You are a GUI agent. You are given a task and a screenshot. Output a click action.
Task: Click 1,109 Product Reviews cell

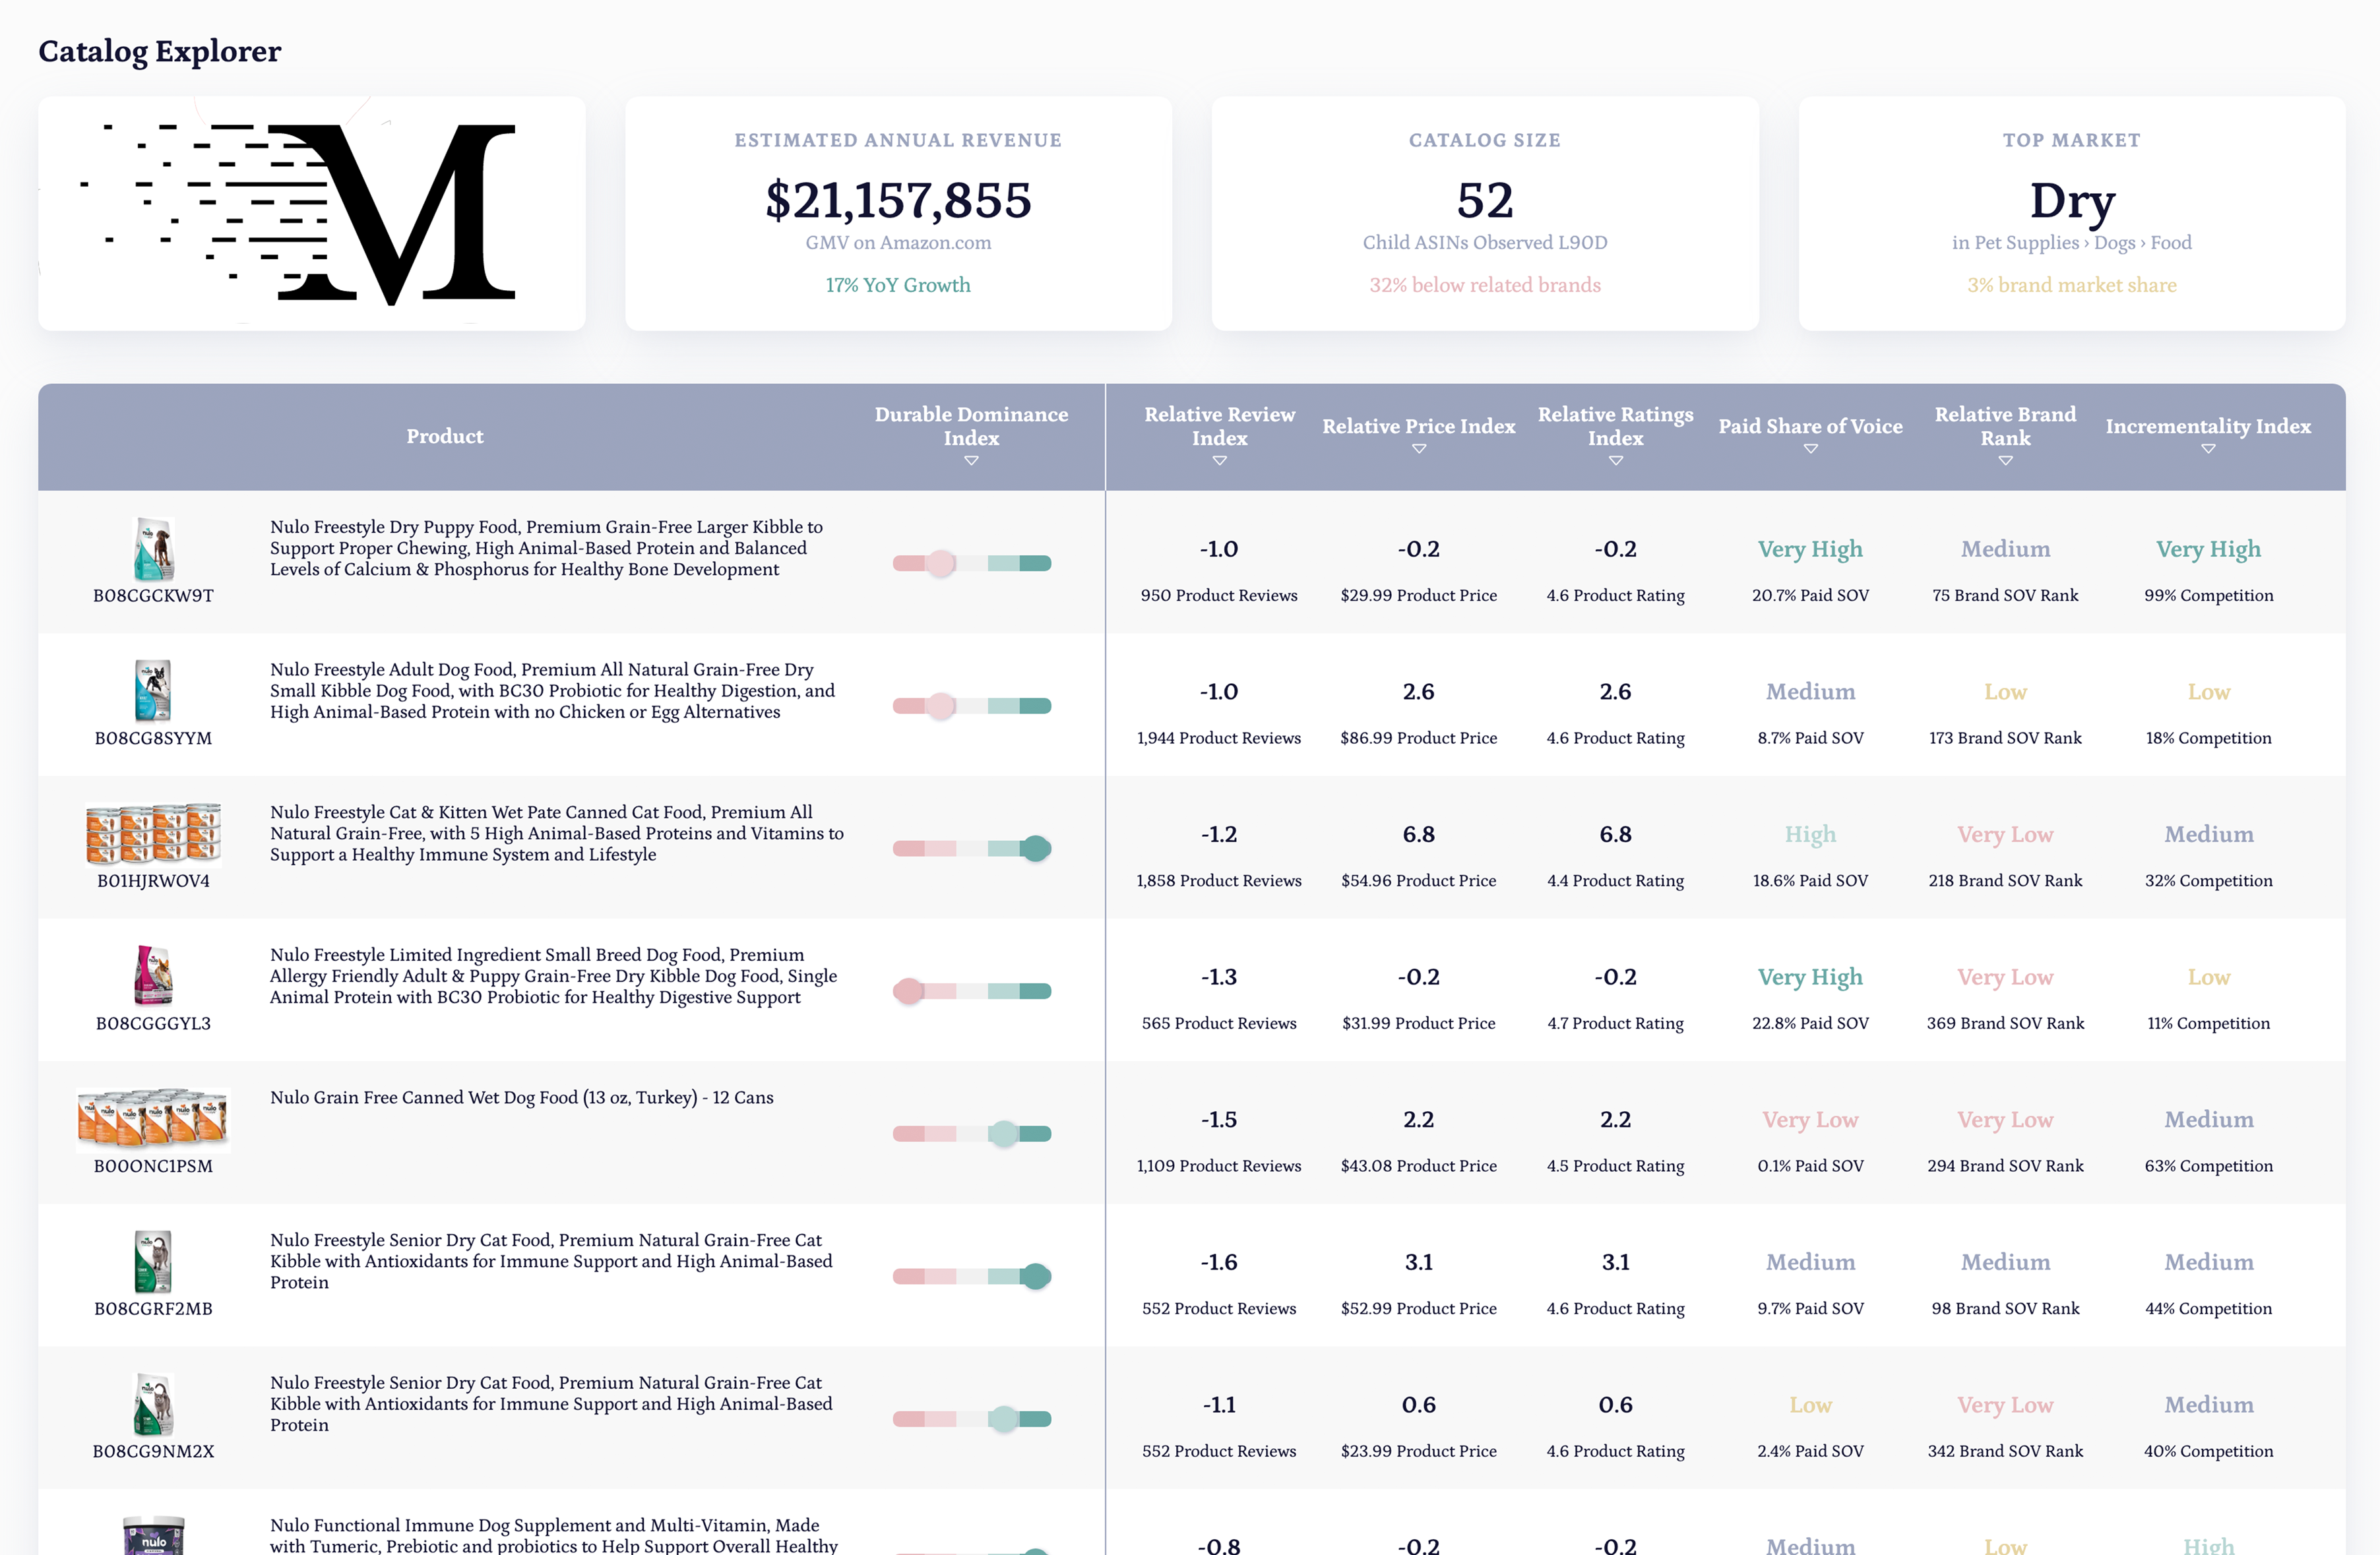pyautogui.click(x=1219, y=1166)
